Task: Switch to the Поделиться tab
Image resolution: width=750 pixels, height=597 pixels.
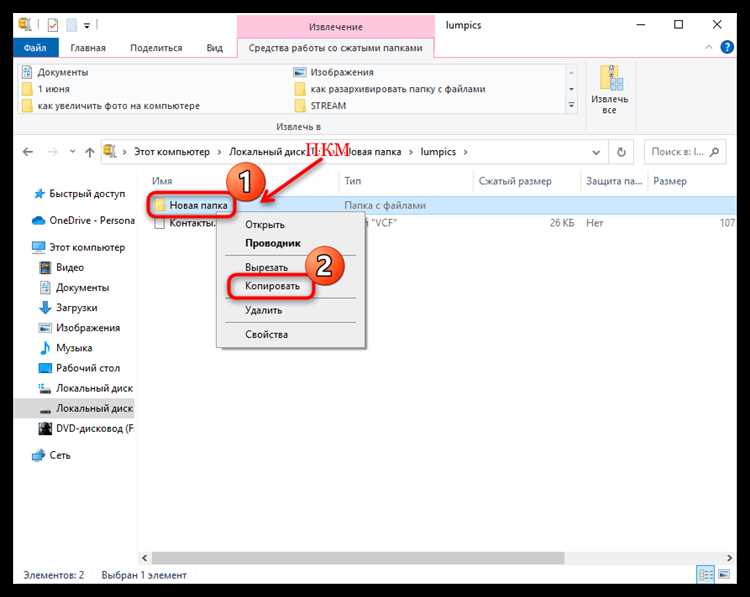Action: [x=156, y=47]
